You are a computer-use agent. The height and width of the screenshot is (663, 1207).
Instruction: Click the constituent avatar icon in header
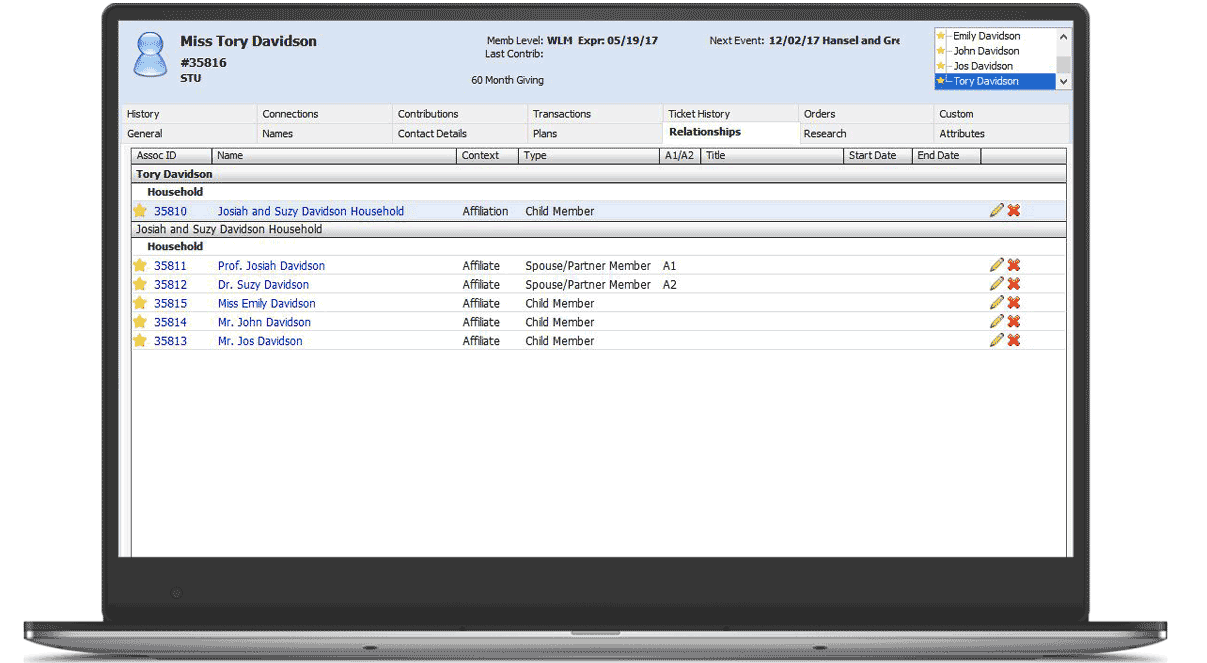tap(151, 55)
